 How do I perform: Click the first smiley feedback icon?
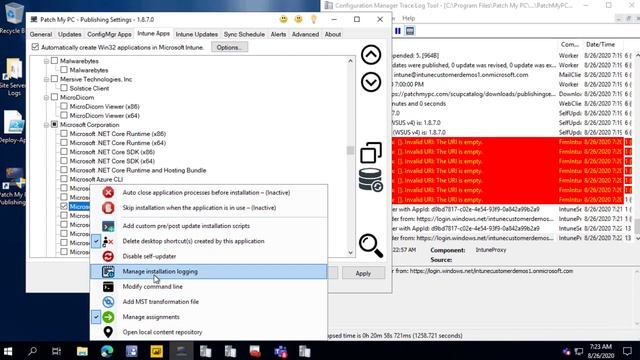click(x=283, y=19)
